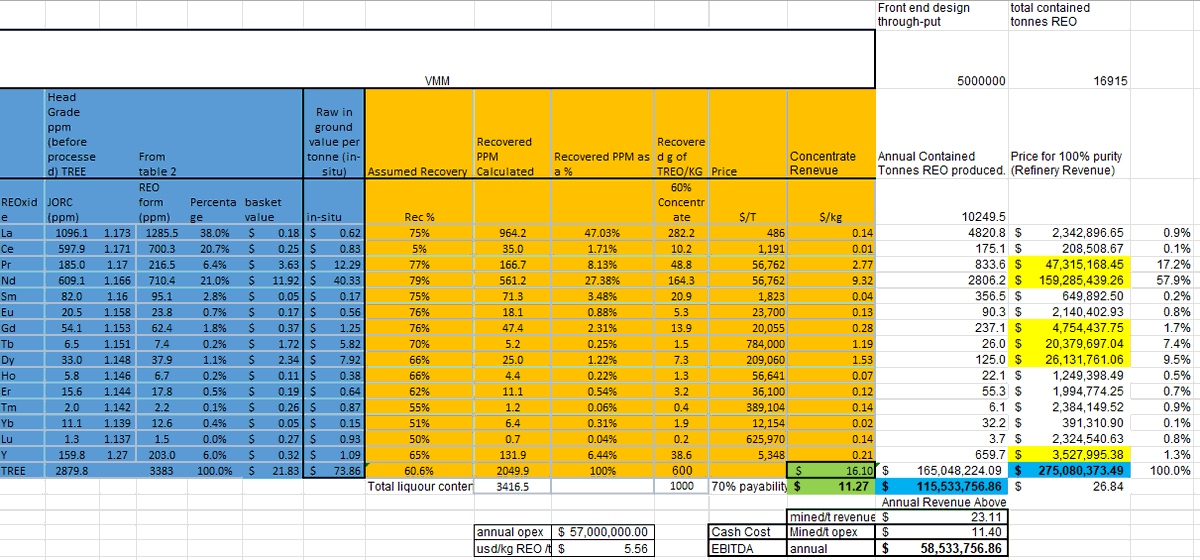Click the 60.6% total recovery cell

coord(418,469)
